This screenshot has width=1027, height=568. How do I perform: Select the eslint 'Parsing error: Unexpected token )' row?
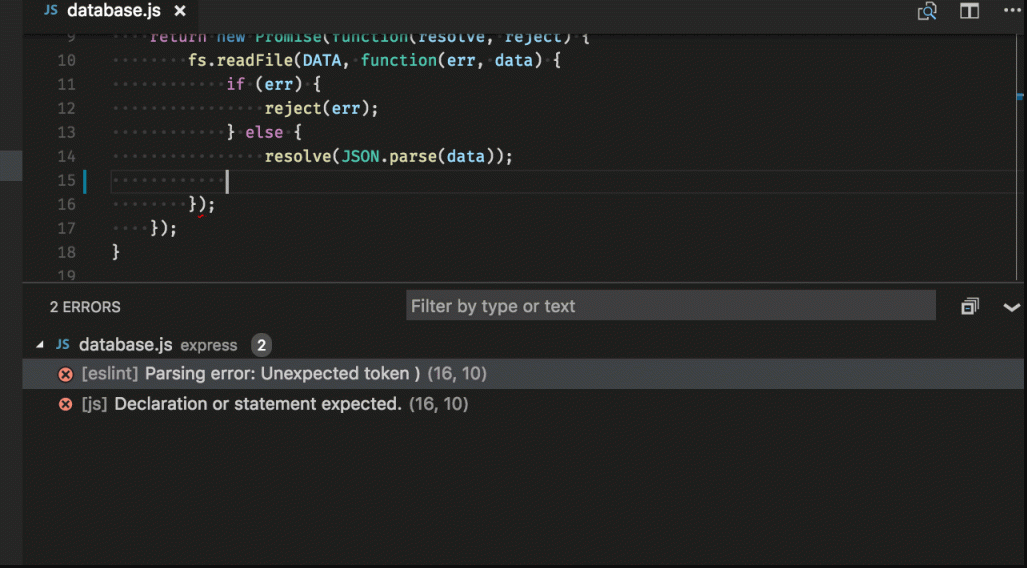523,373
